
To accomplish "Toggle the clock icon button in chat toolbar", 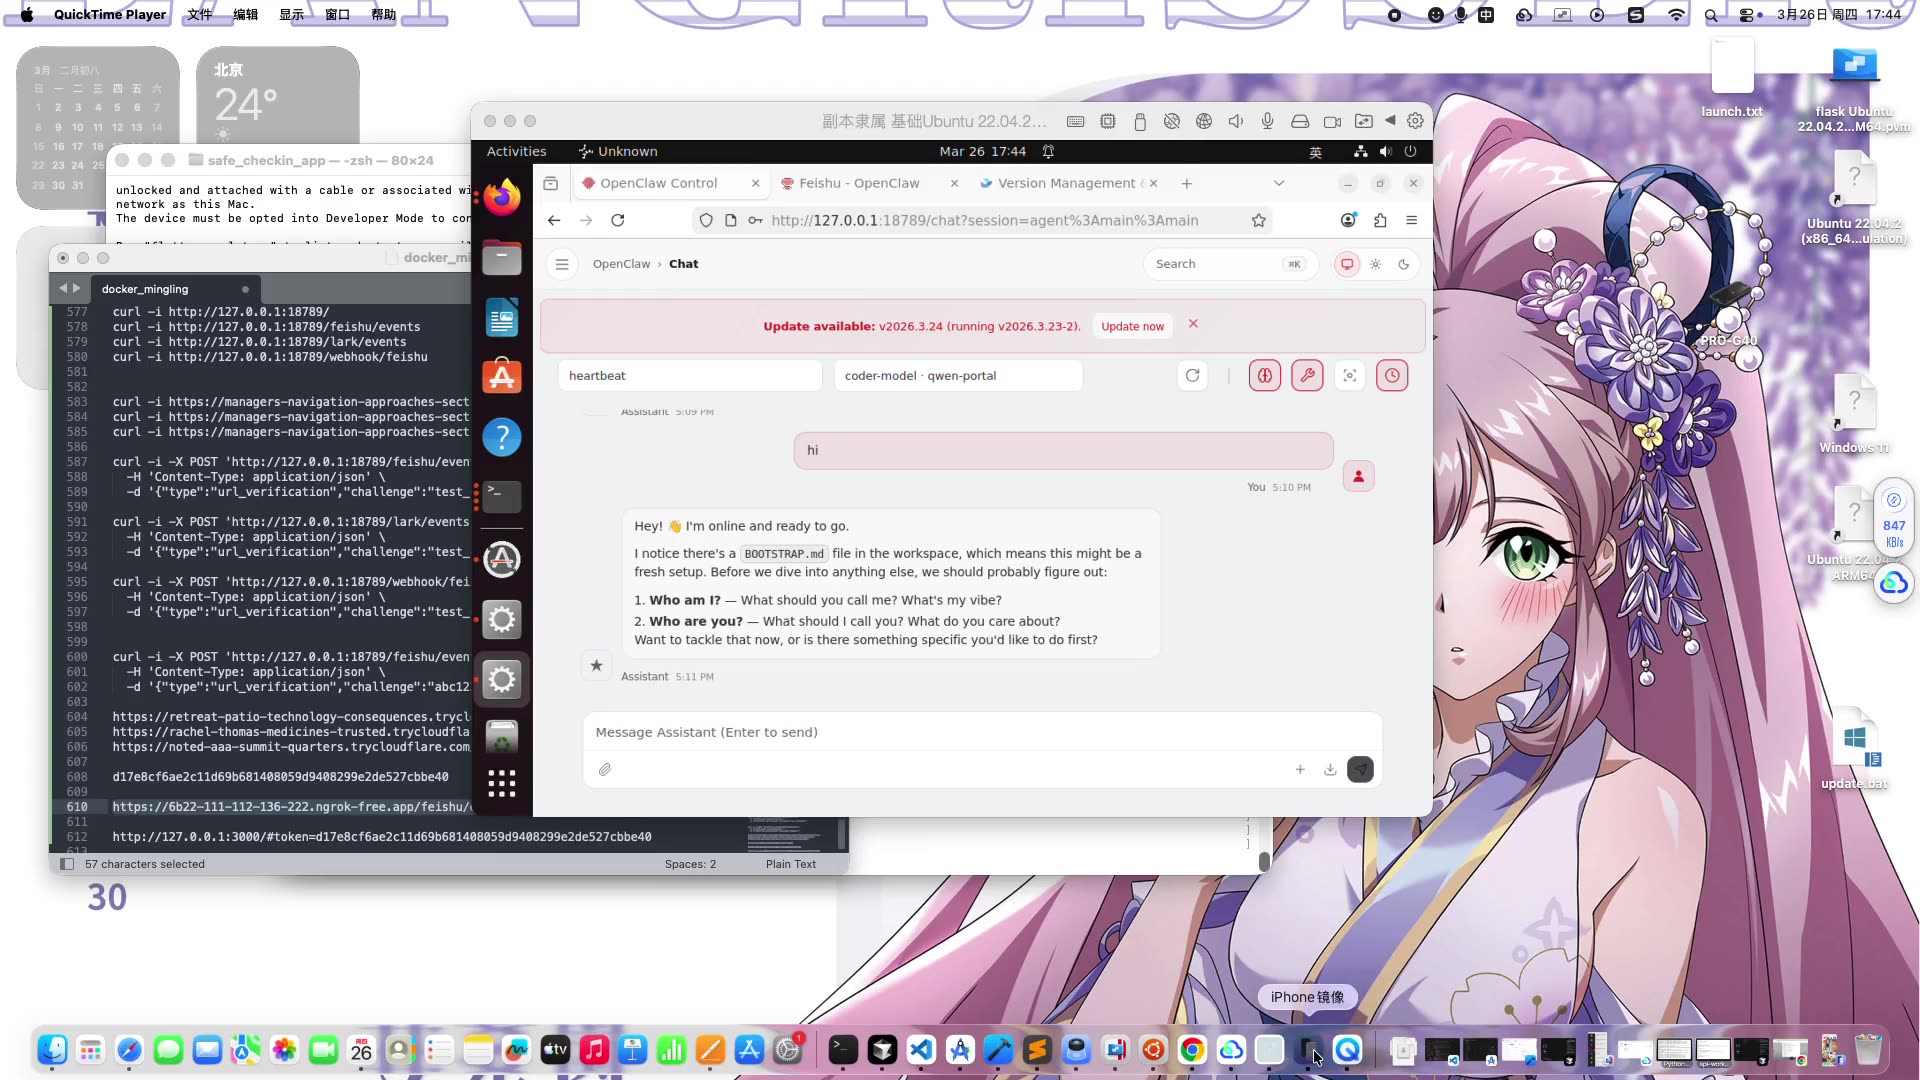I will (x=1392, y=376).
